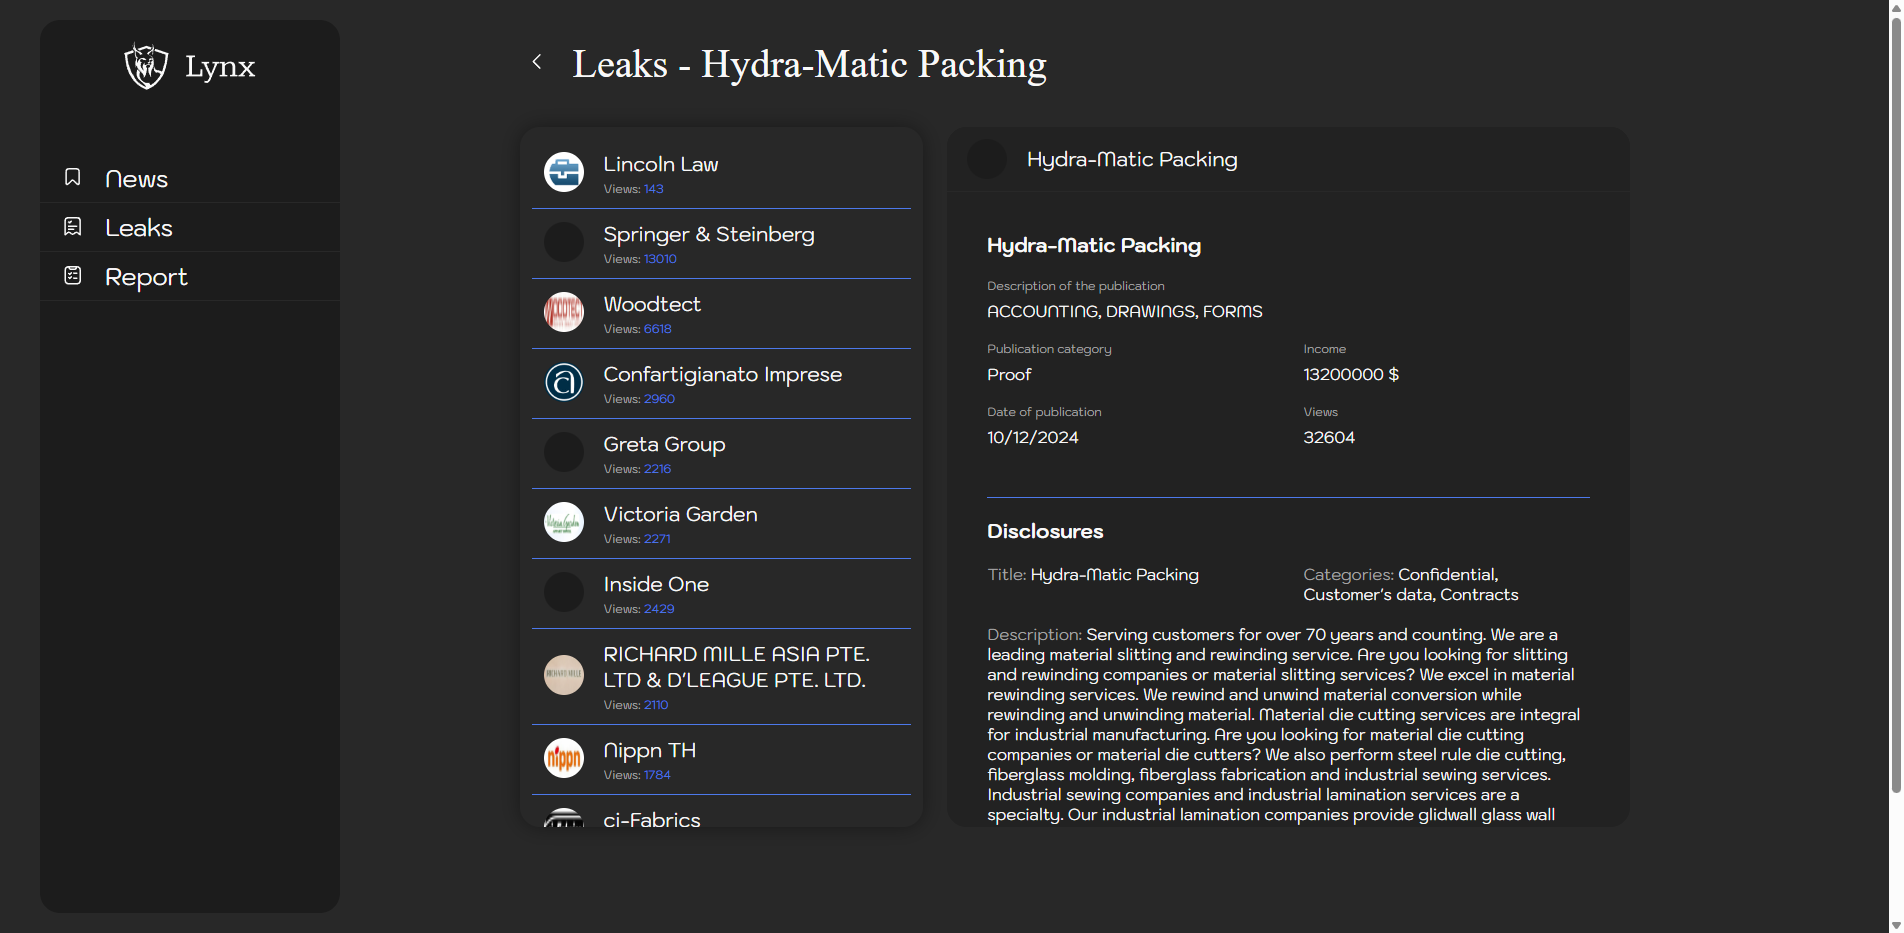Click the Lincoln Law briefcase avatar
The width and height of the screenshot is (1904, 933).
pos(564,172)
